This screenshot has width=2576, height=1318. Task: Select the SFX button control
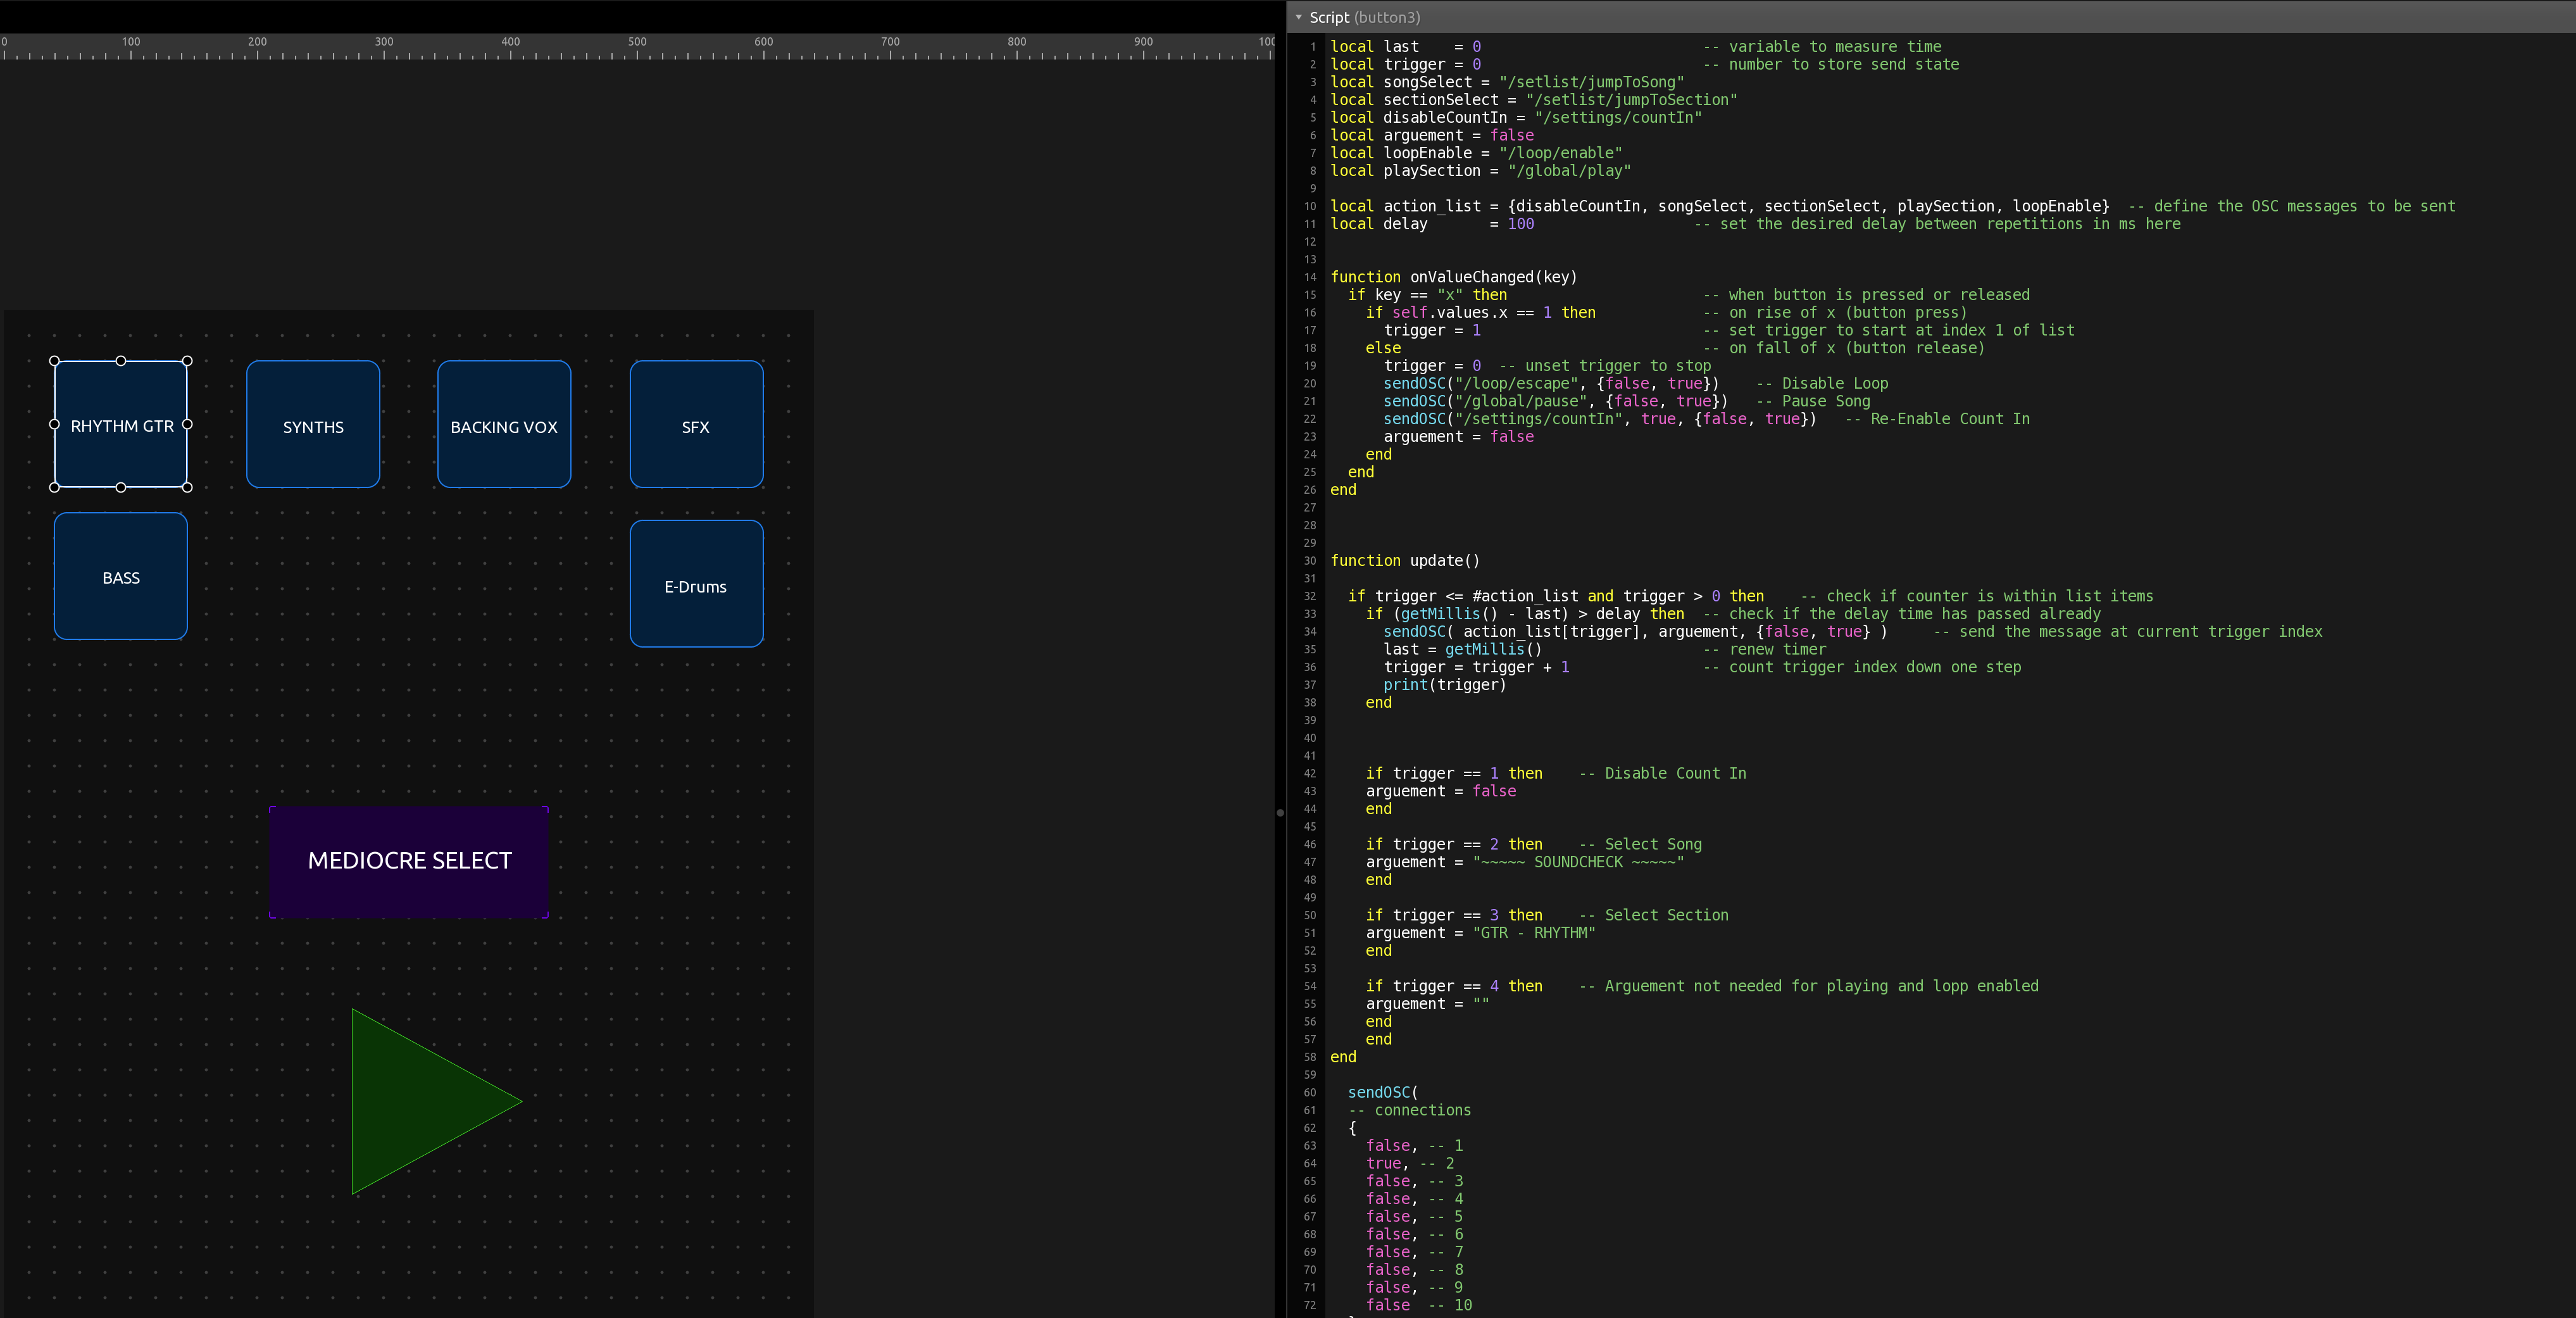(696, 425)
